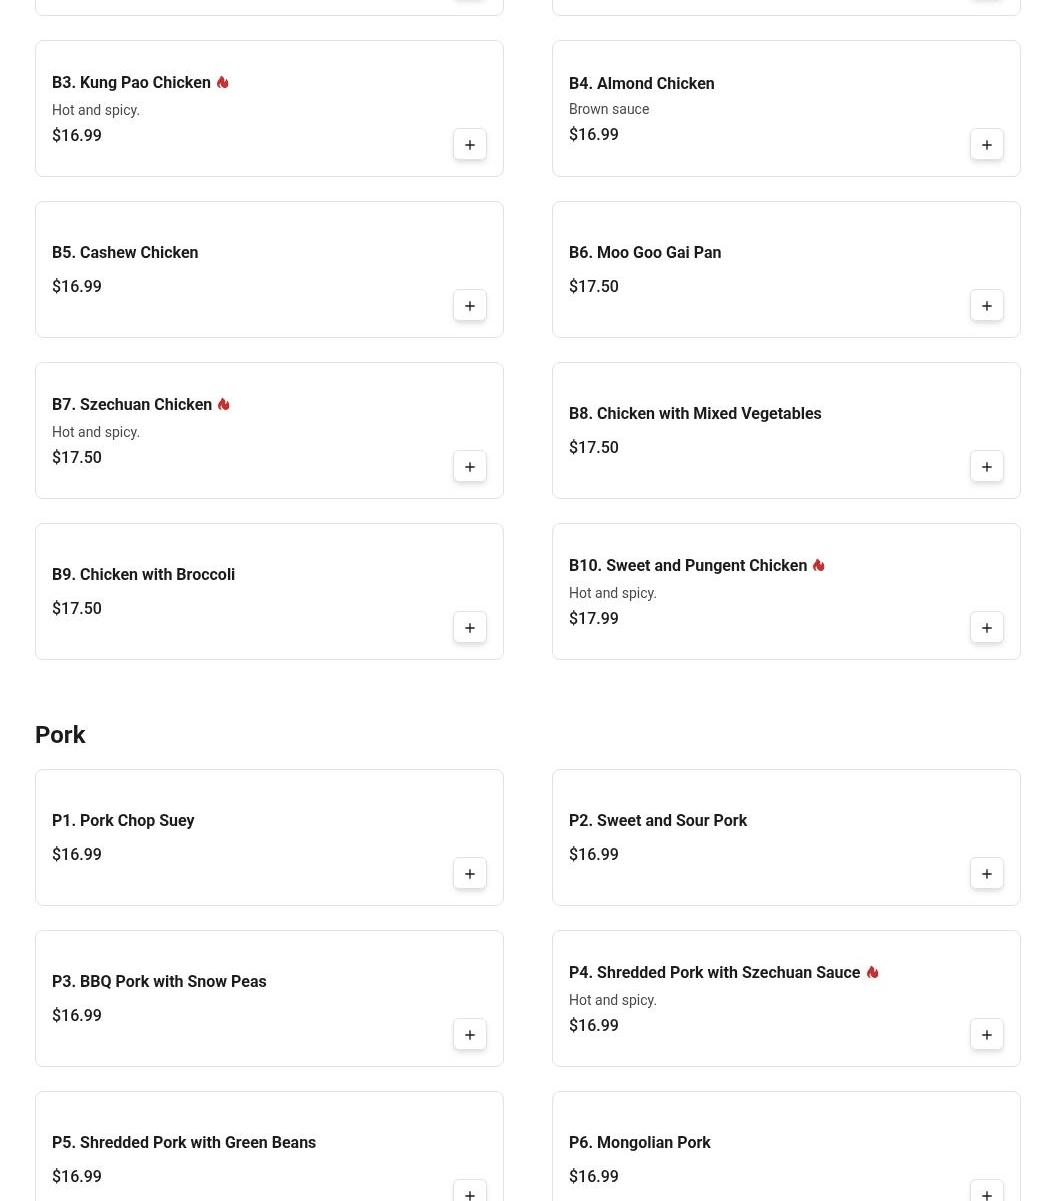Open B5. Cashew Chicken item details
Viewport: 1050px width, 1201px height.
[x=125, y=253]
